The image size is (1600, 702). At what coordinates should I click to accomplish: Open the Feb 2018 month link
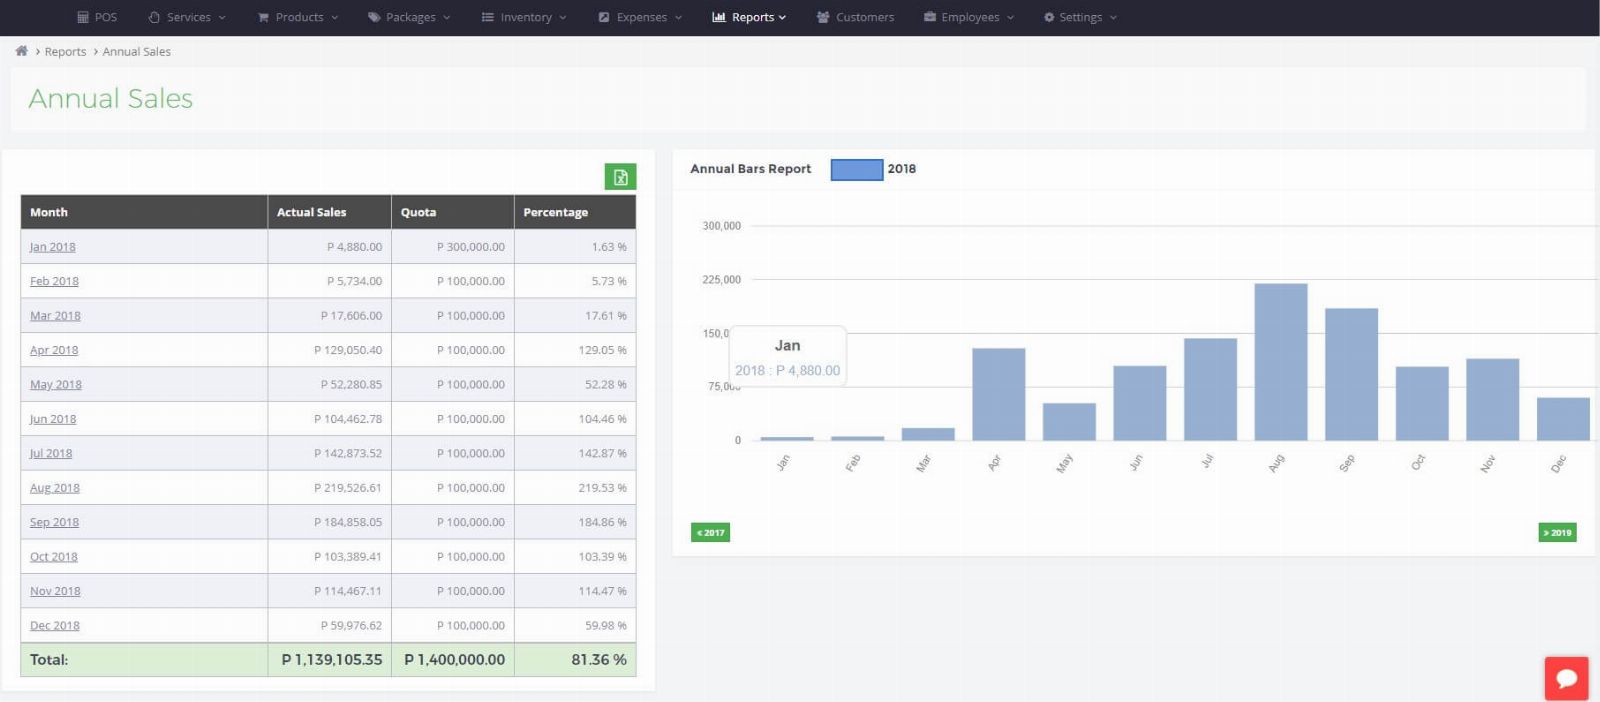point(54,281)
